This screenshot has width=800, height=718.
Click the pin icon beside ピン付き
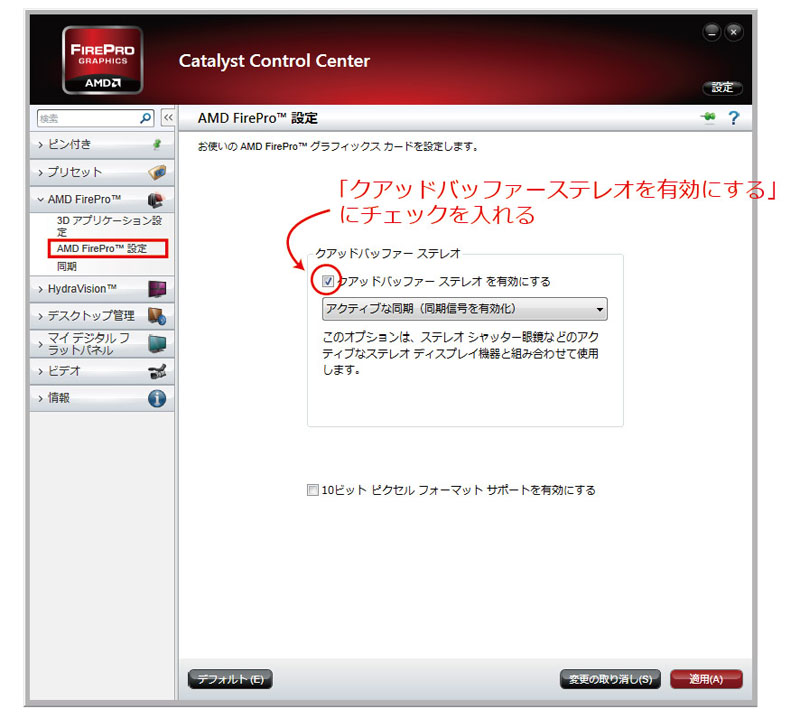point(157,144)
